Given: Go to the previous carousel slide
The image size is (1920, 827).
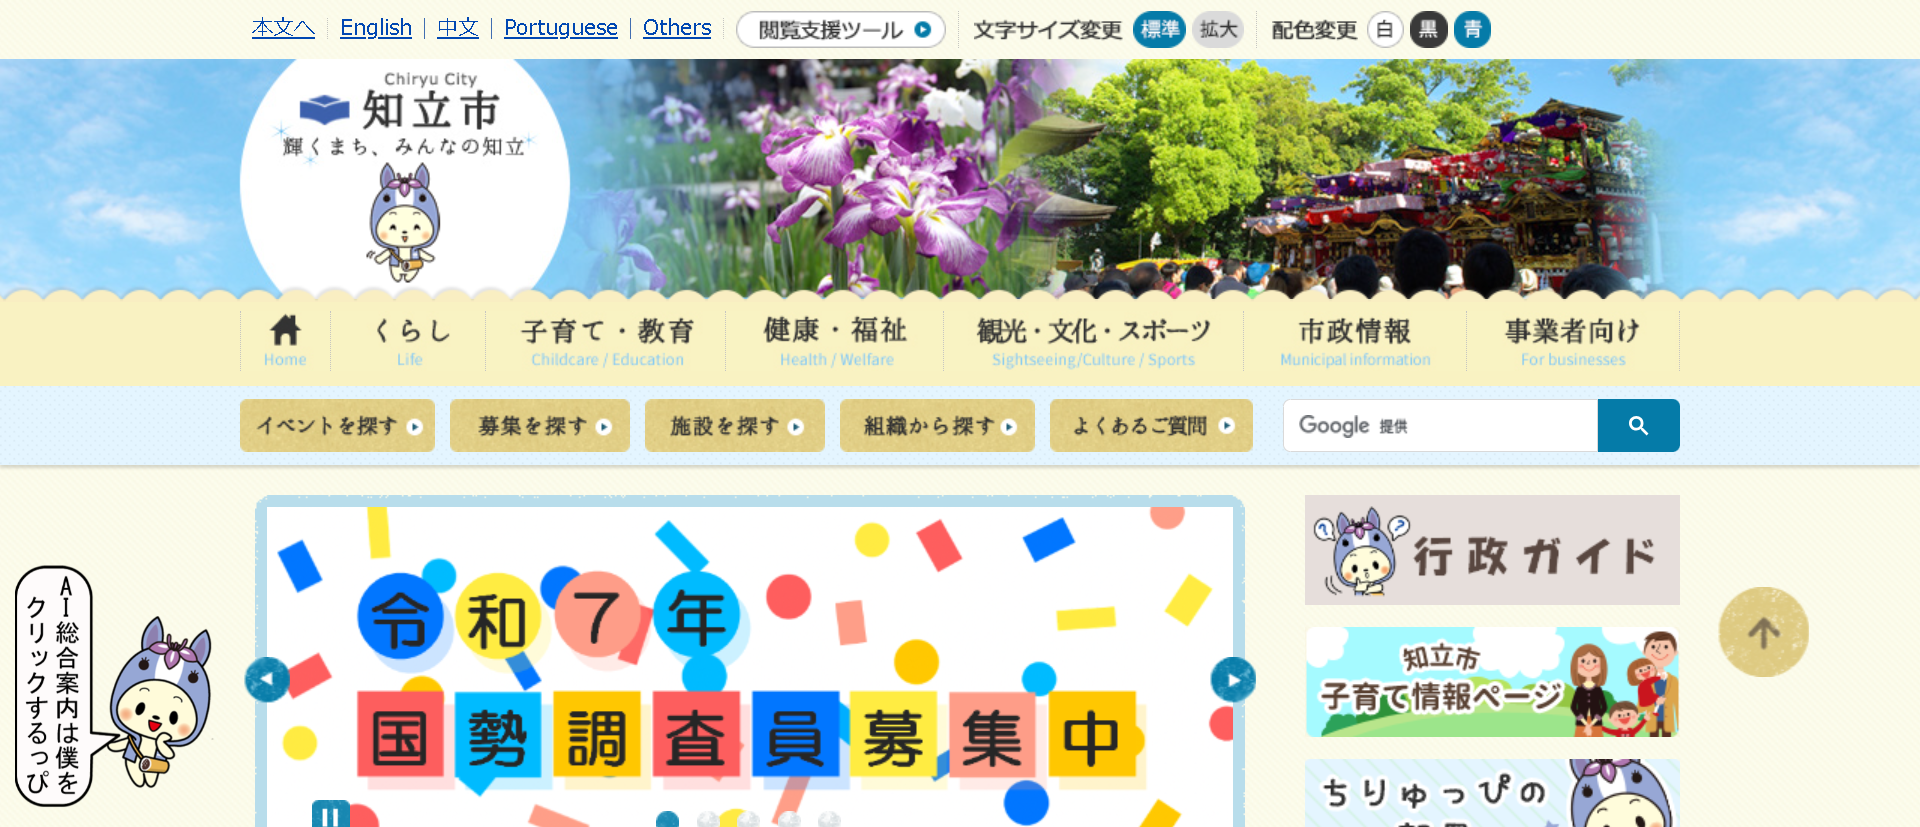Looking at the screenshot, I should click(267, 680).
